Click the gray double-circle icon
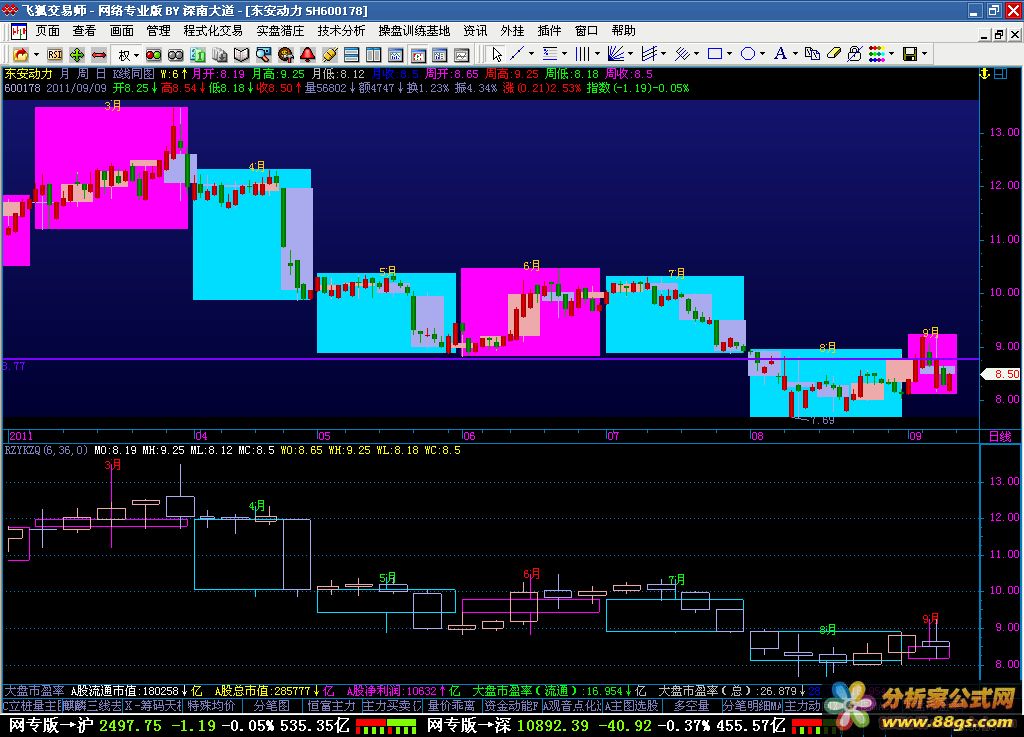The height and width of the screenshot is (737, 1024). pos(176,54)
